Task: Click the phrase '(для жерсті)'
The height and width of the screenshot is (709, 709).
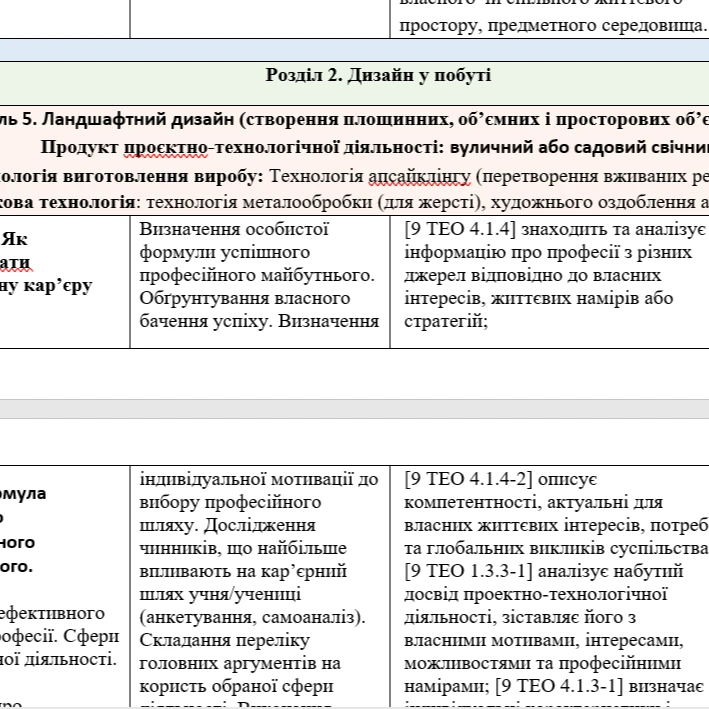Action: point(431,203)
